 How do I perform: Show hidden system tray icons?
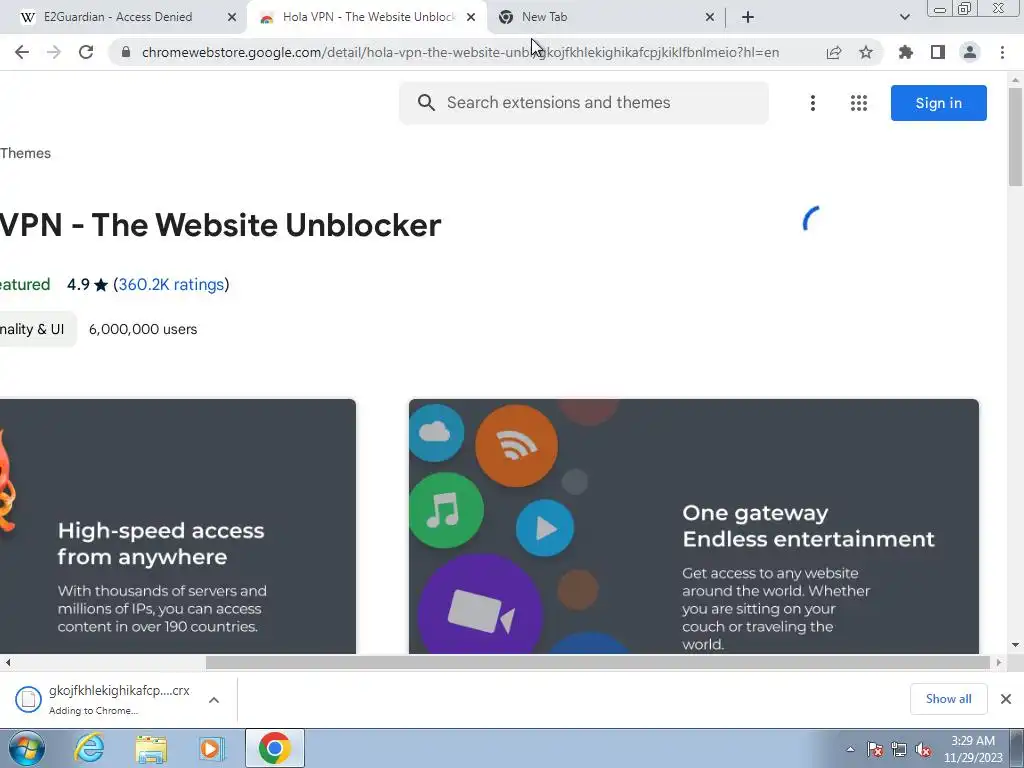pos(850,749)
